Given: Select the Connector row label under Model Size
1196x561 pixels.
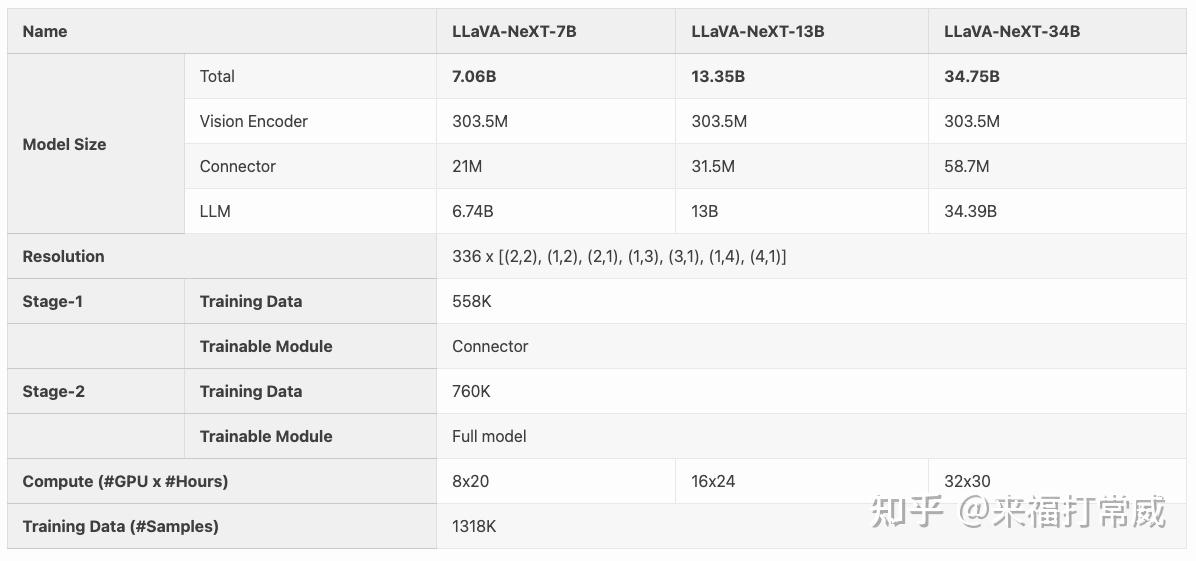Looking at the screenshot, I should coord(237,166).
